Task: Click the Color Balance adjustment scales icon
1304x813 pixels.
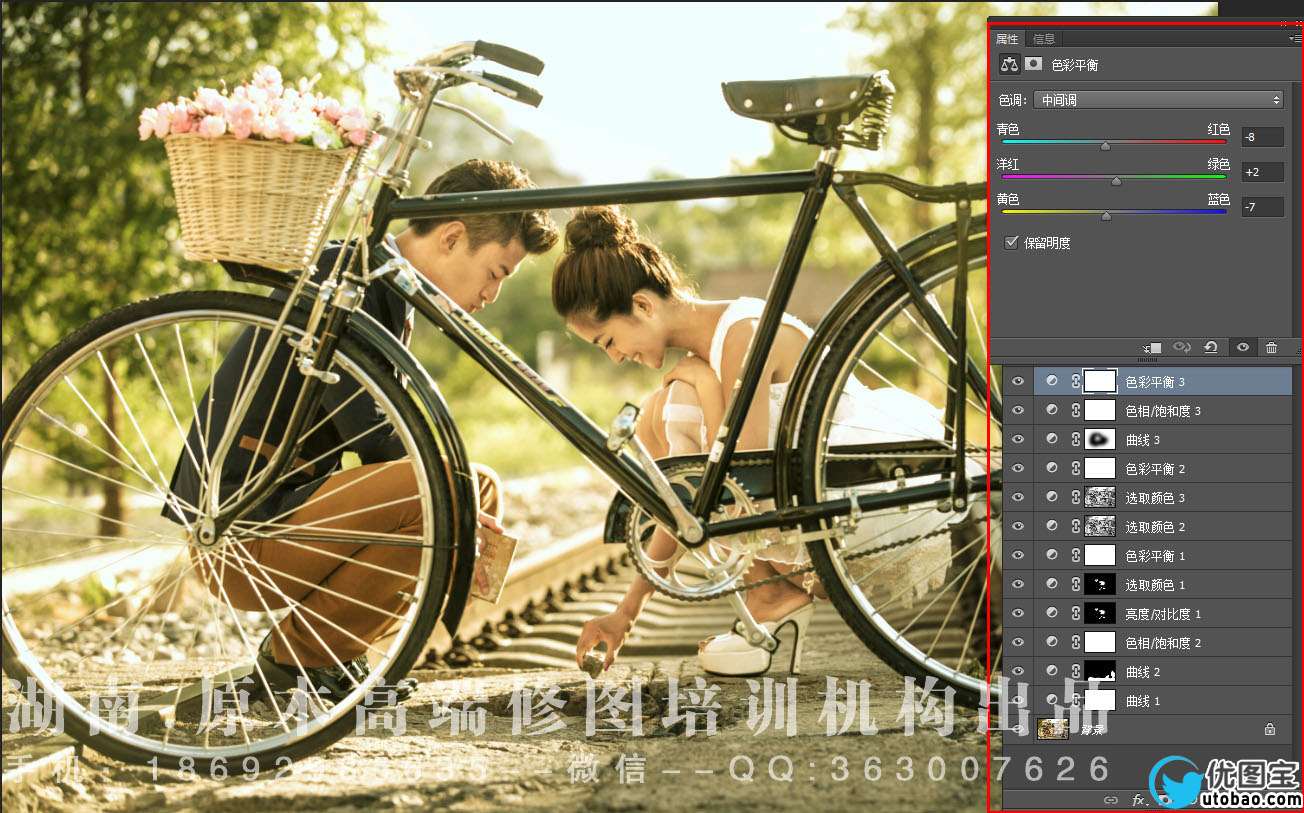Action: click(x=1009, y=64)
